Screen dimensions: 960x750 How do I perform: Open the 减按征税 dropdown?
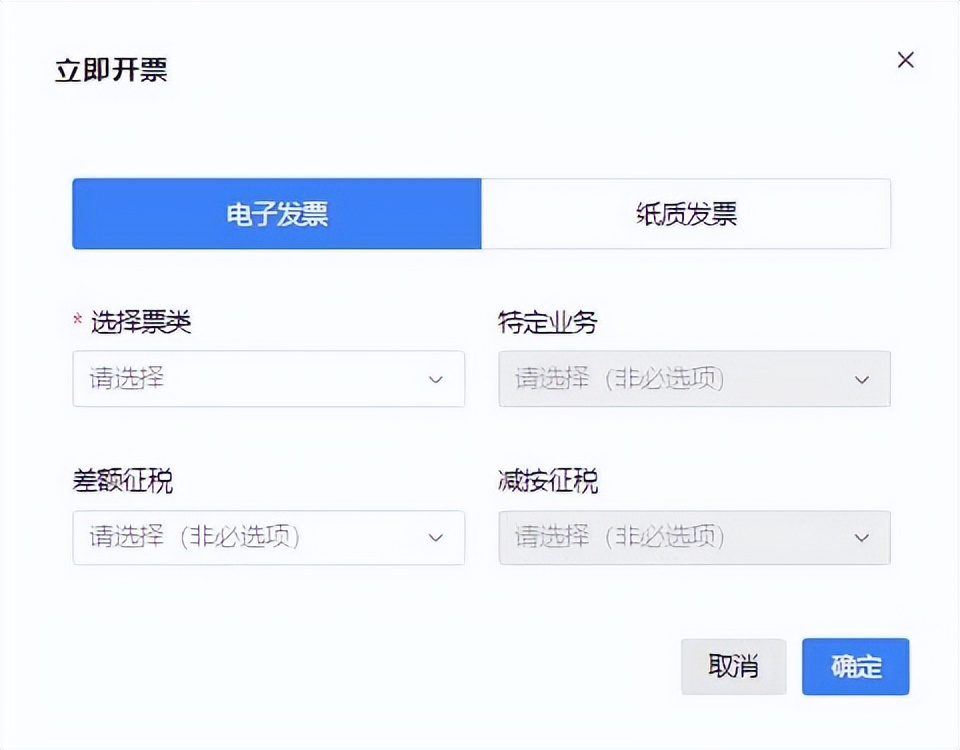coord(696,537)
